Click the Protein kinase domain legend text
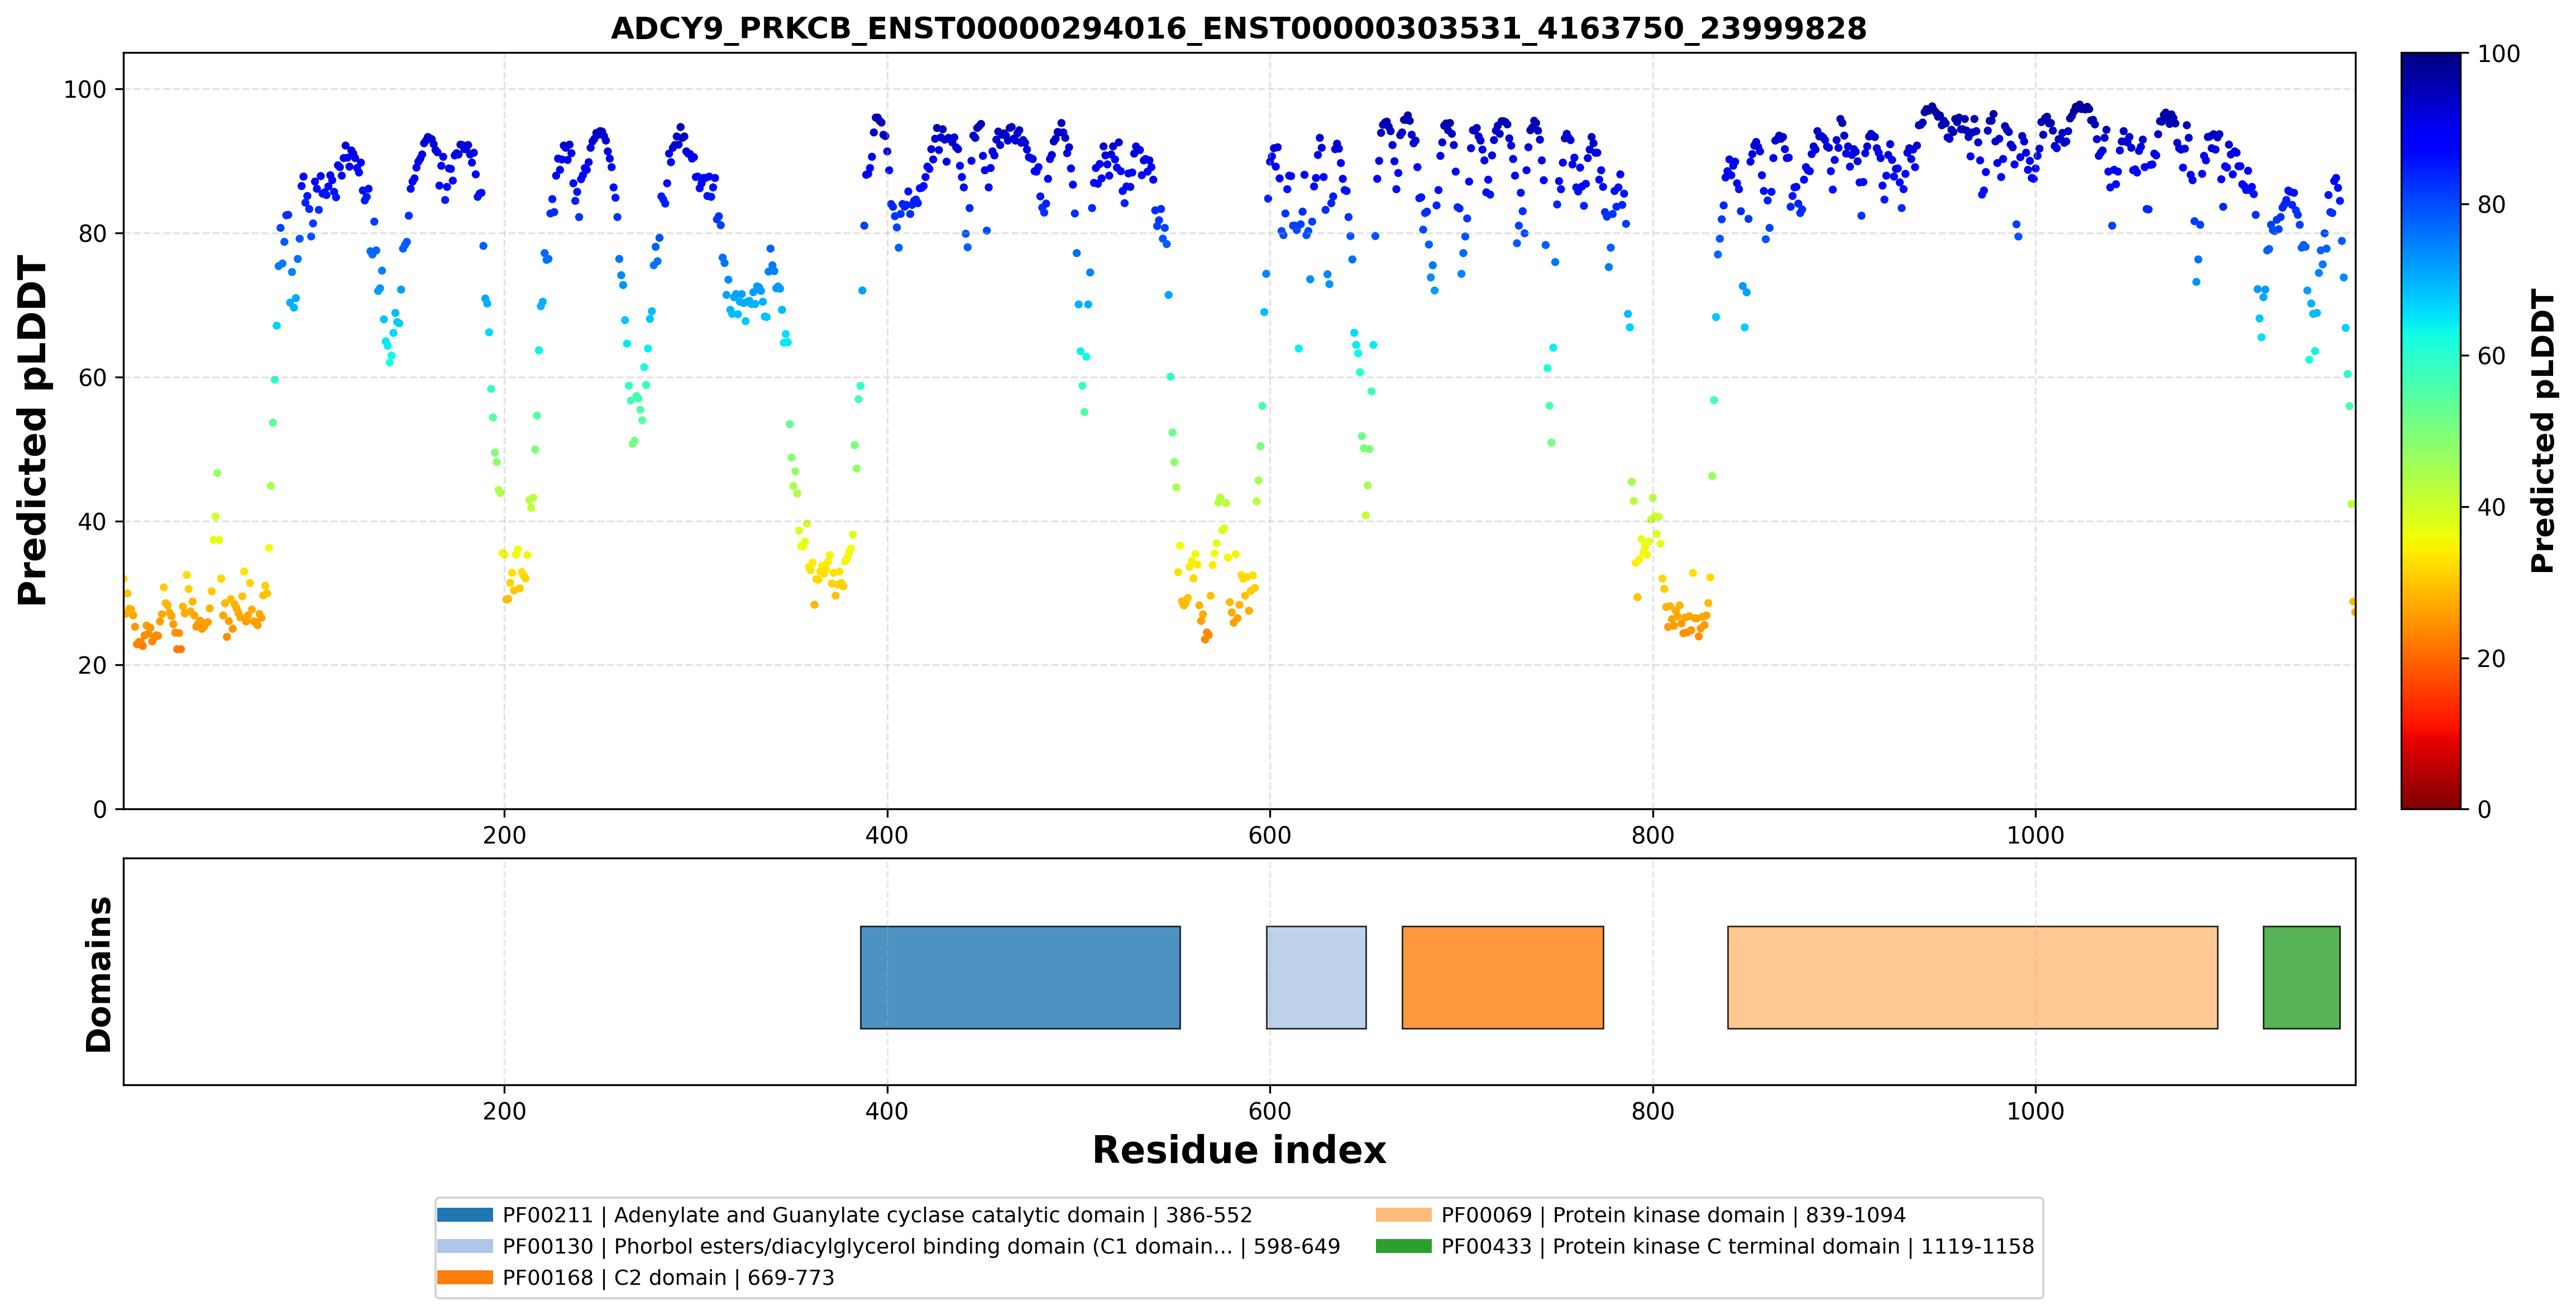Image resolution: width=2576 pixels, height=1315 pixels. pyautogui.click(x=1674, y=1215)
